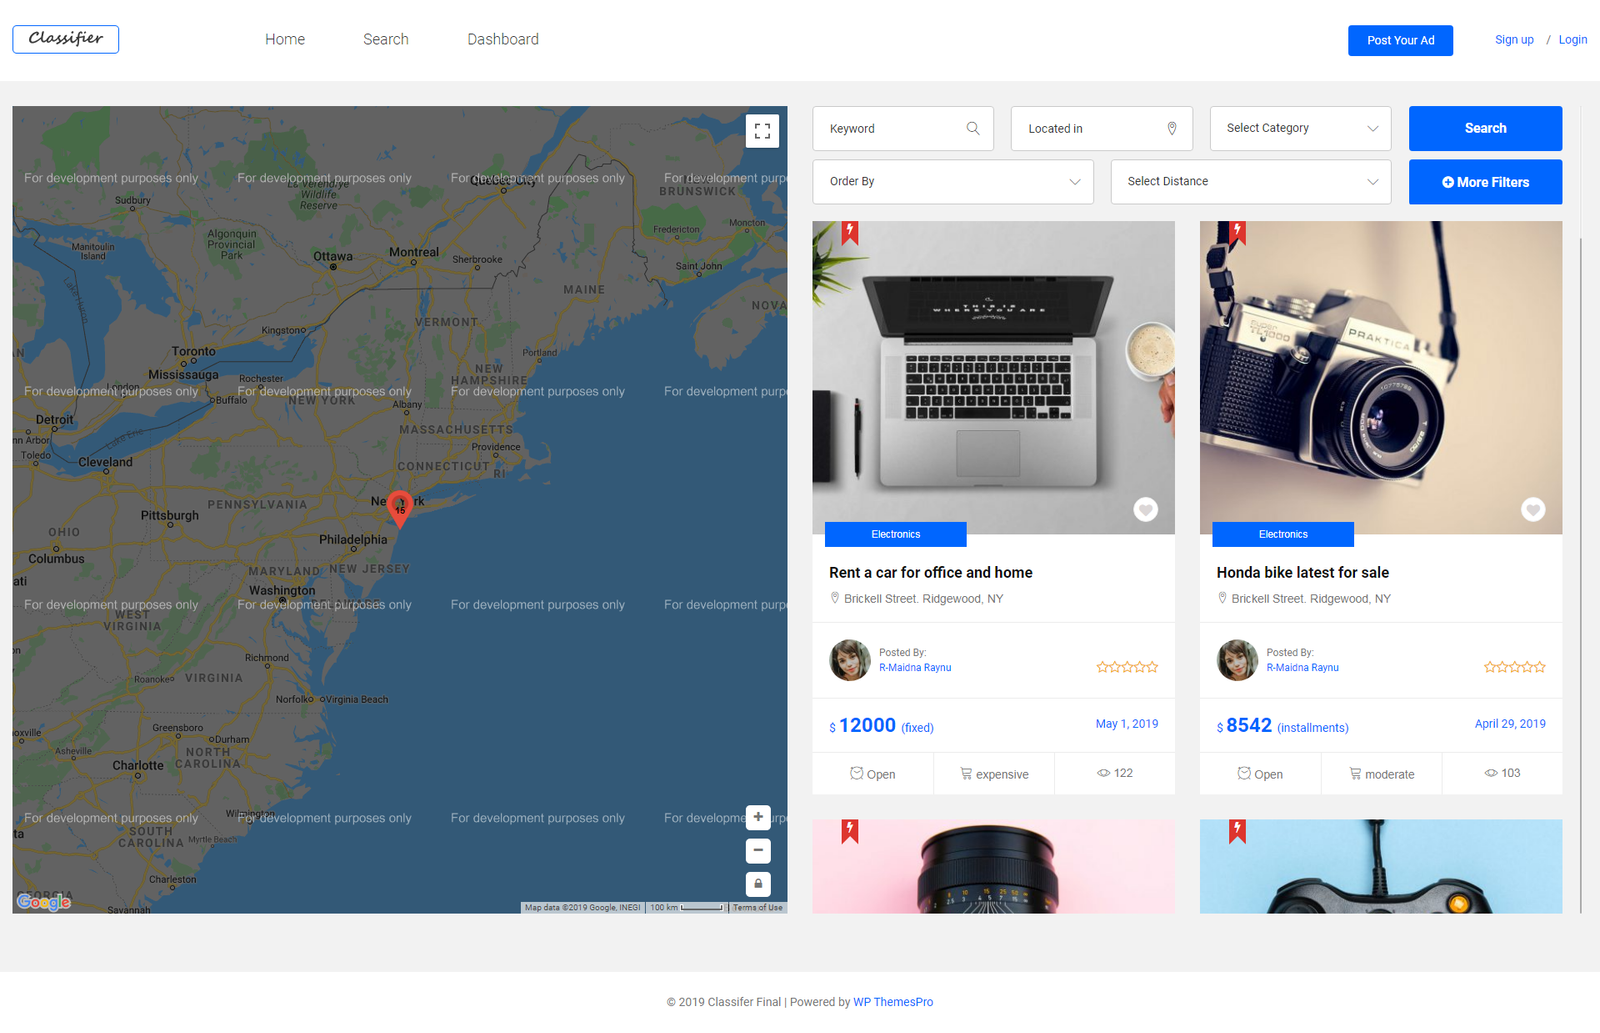Viewport: 1600px width, 1033px height.
Task: Zoom out on the map
Action: pyautogui.click(x=758, y=851)
